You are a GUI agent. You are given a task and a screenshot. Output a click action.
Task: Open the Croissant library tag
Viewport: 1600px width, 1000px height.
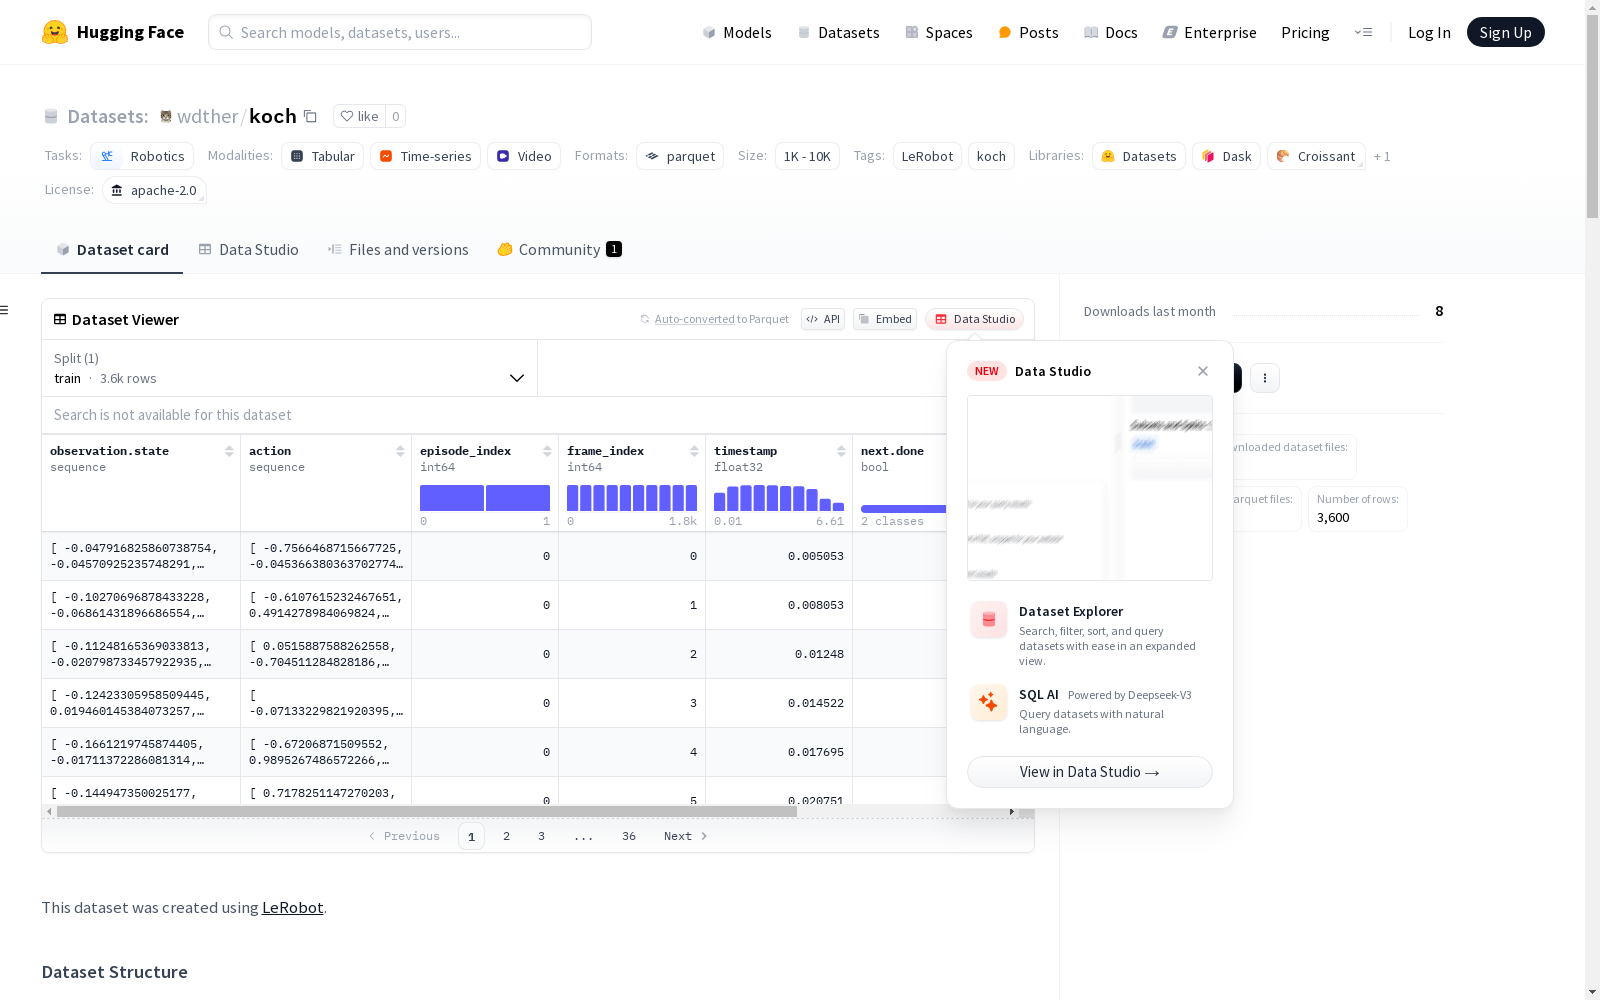pos(1316,156)
